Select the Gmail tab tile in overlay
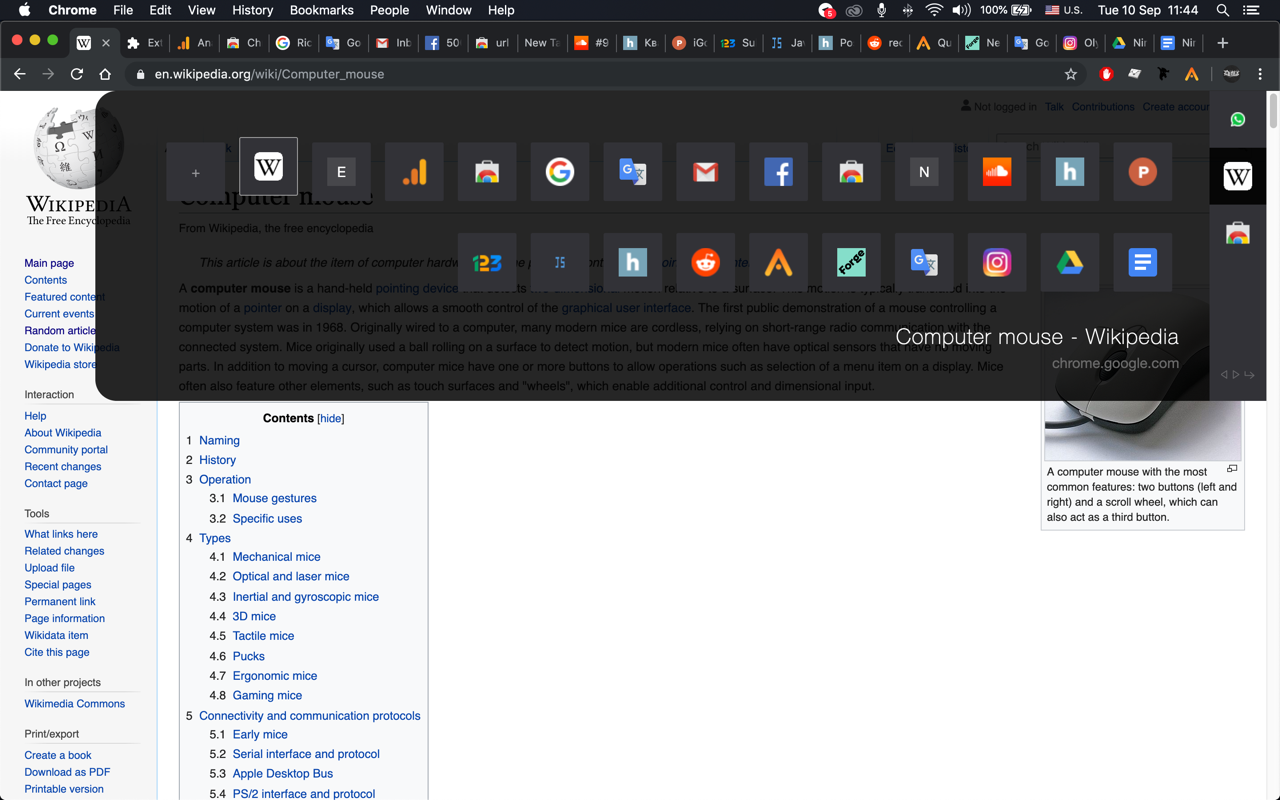Viewport: 1280px width, 800px height. pyautogui.click(x=705, y=172)
